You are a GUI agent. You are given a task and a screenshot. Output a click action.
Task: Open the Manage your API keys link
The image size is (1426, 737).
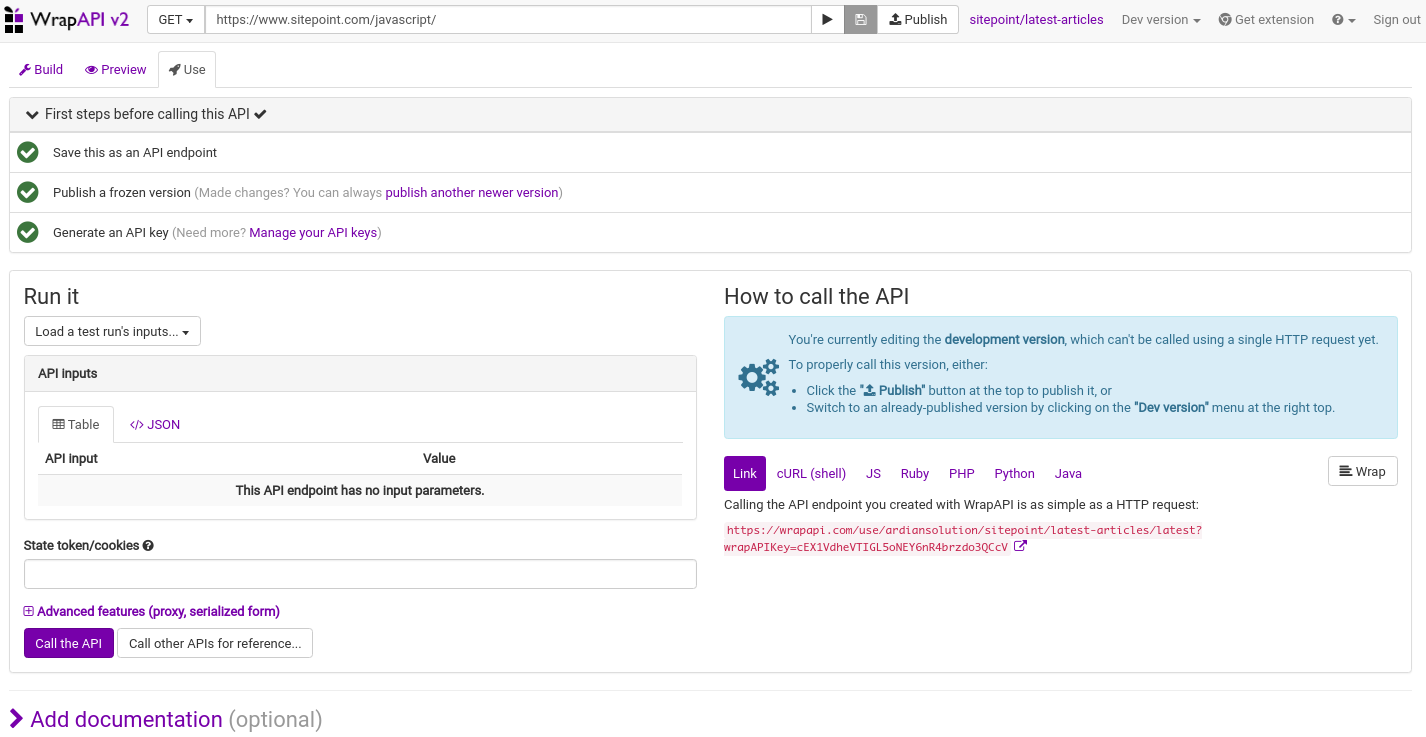[x=313, y=233]
